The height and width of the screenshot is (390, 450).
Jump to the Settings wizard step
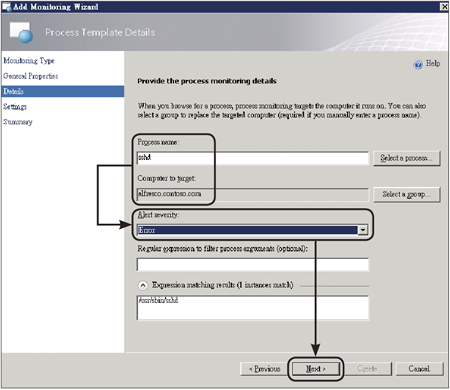pos(15,107)
